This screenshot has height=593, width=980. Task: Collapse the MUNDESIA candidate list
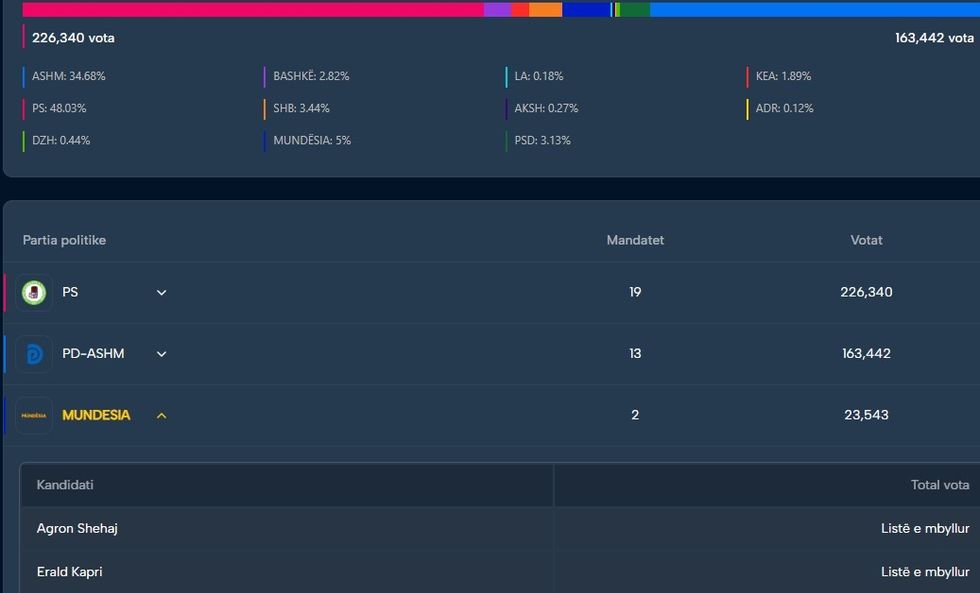(x=162, y=415)
